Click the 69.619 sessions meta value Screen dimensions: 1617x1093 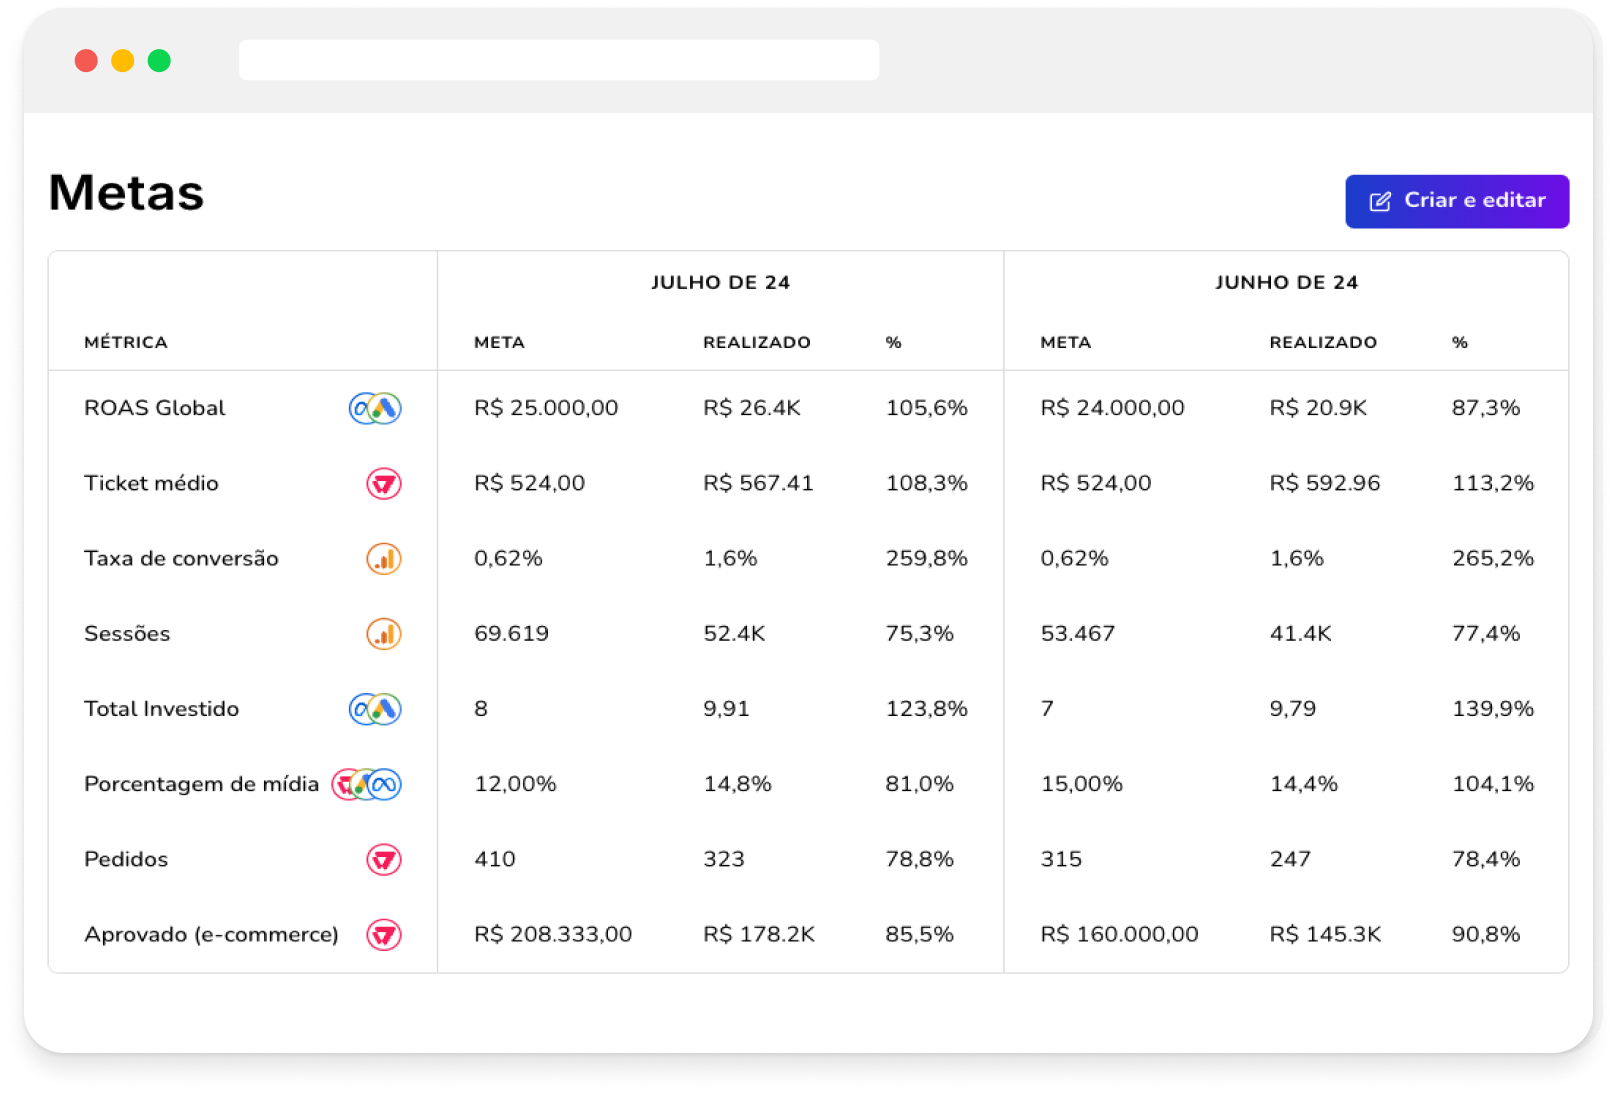click(x=511, y=633)
